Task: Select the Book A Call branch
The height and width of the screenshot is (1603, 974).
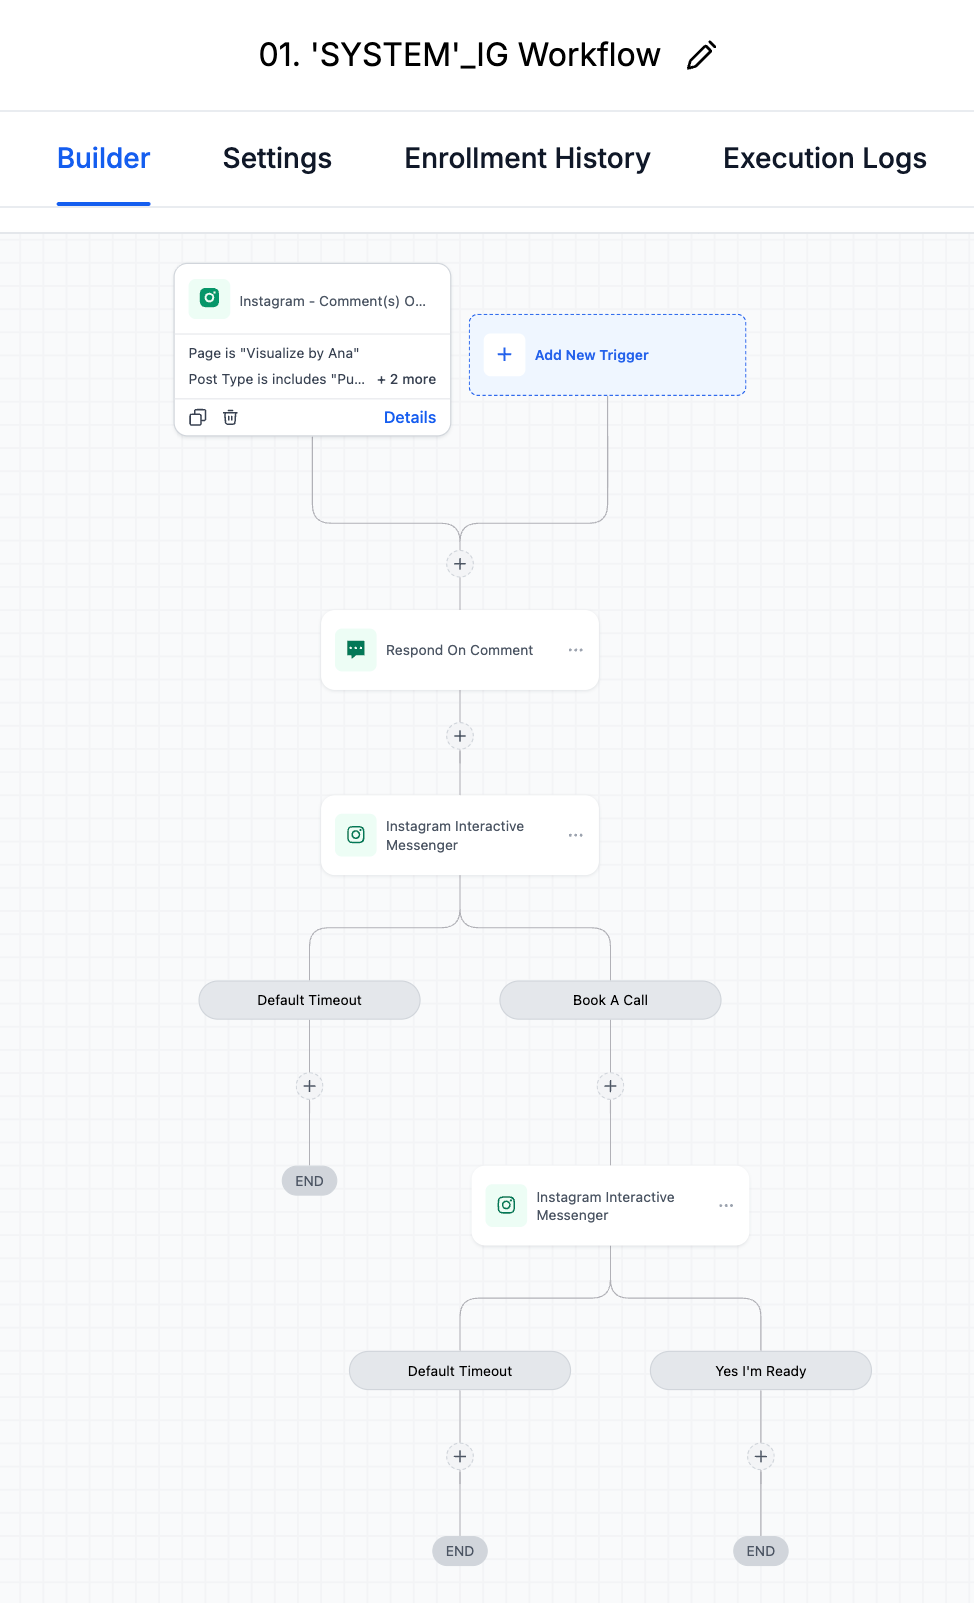Action: click(x=610, y=1000)
